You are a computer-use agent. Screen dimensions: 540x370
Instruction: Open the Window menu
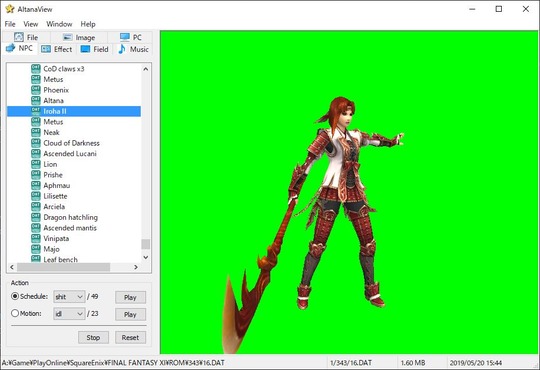pyautogui.click(x=59, y=24)
